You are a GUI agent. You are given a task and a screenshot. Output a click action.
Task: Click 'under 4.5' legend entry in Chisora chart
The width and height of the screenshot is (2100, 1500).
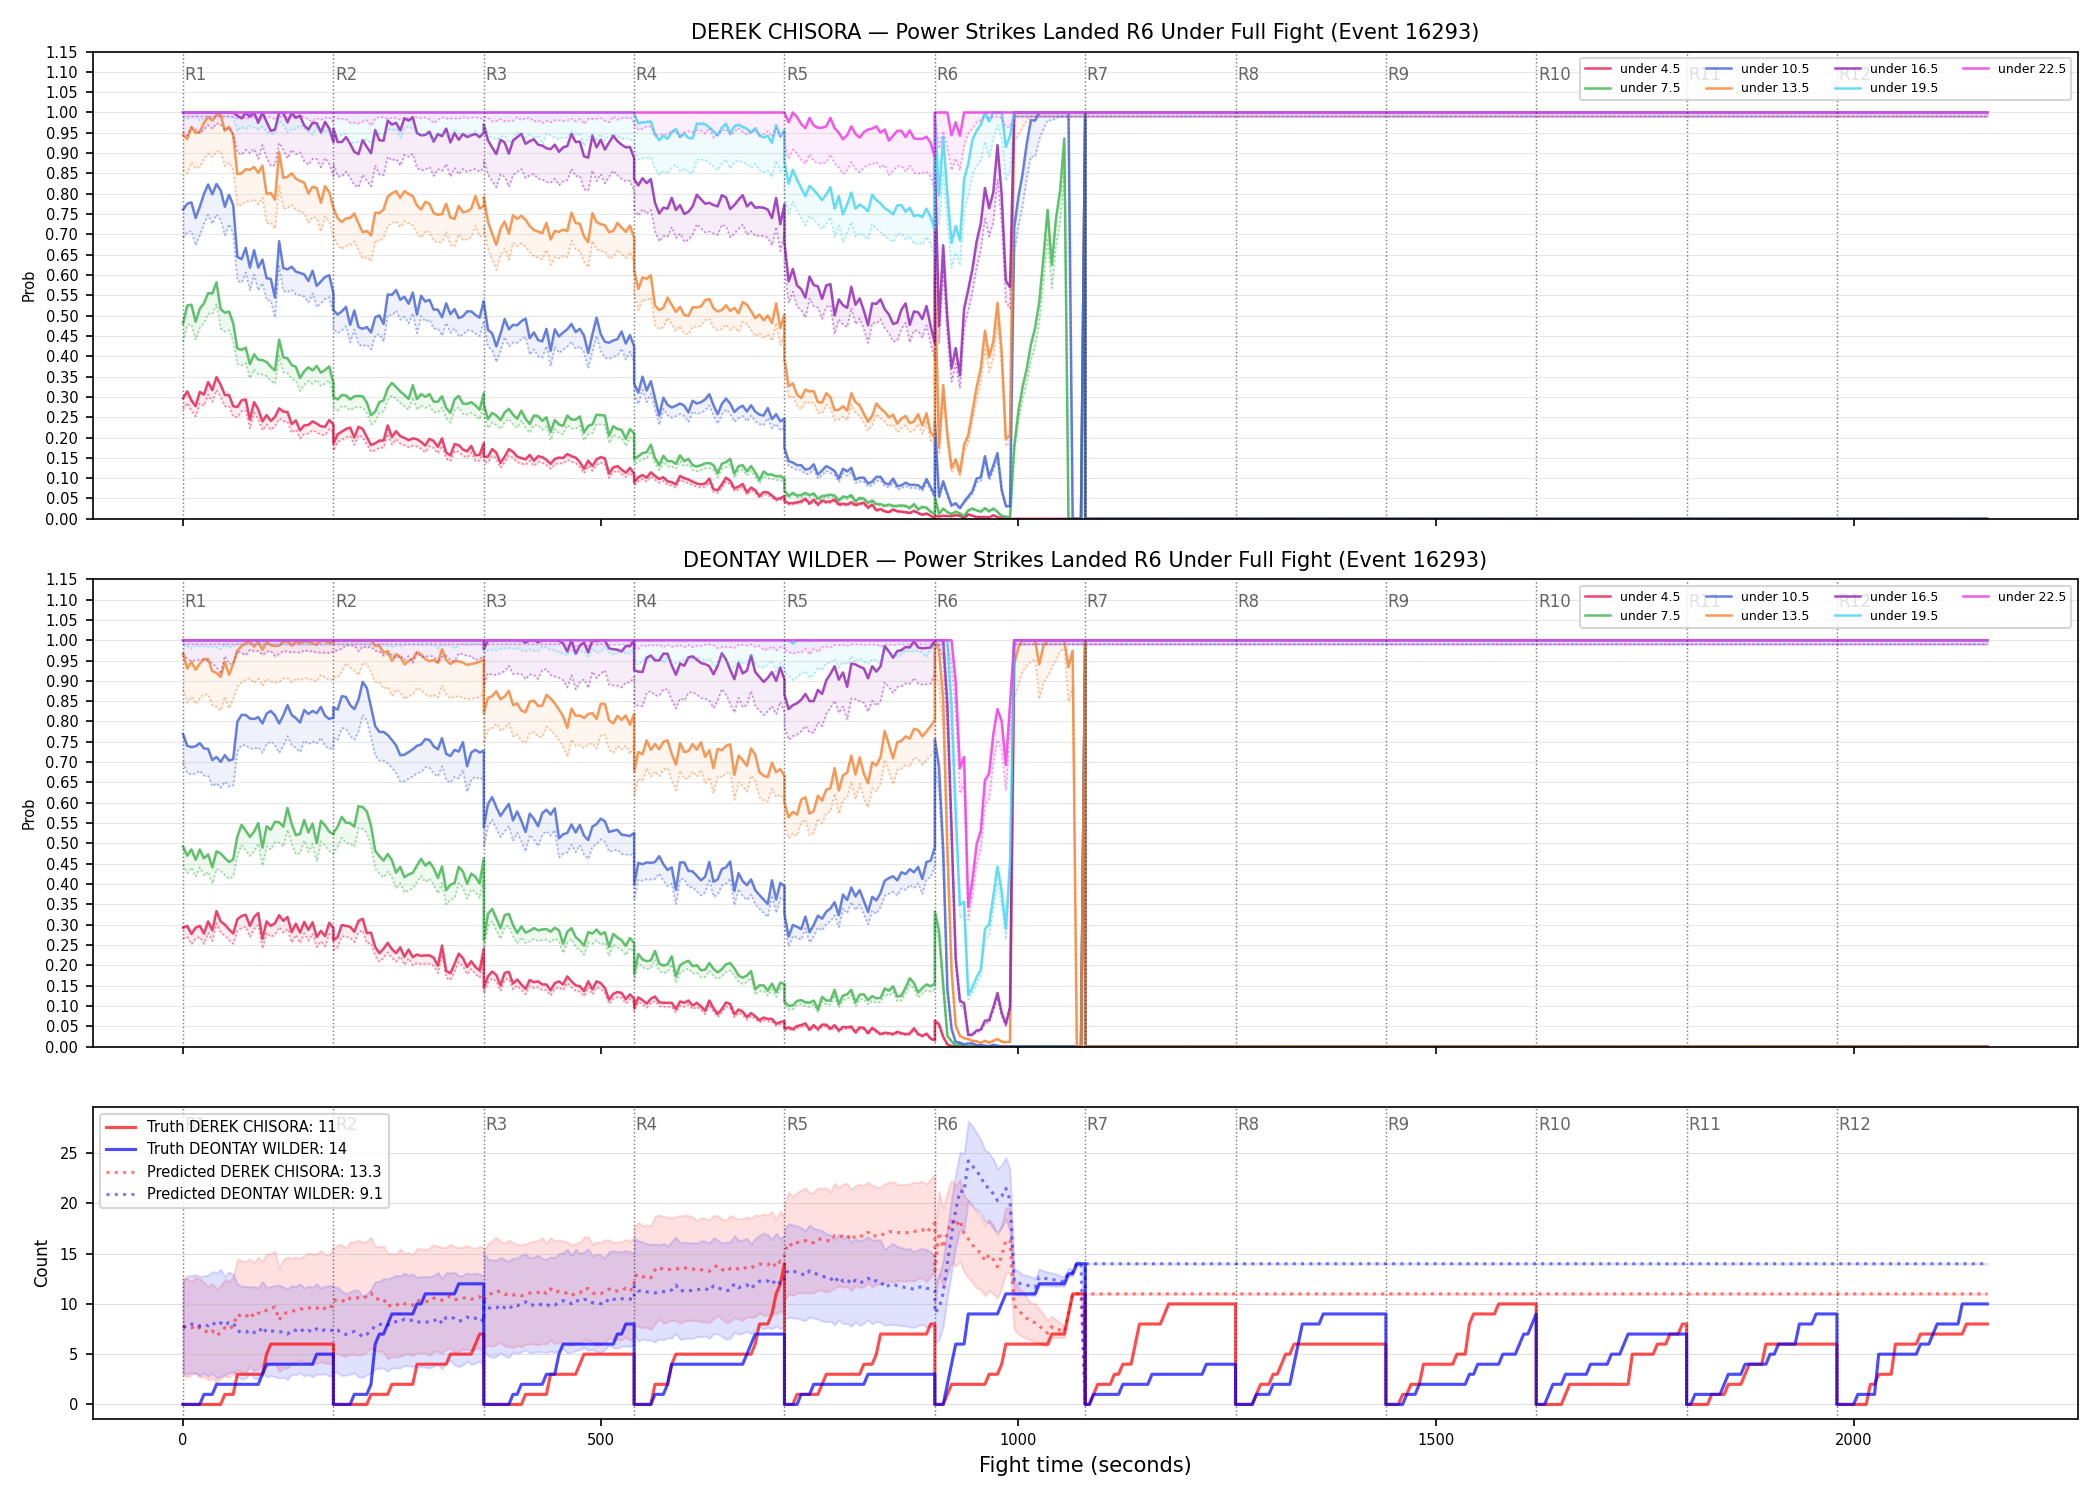[x=1632, y=69]
